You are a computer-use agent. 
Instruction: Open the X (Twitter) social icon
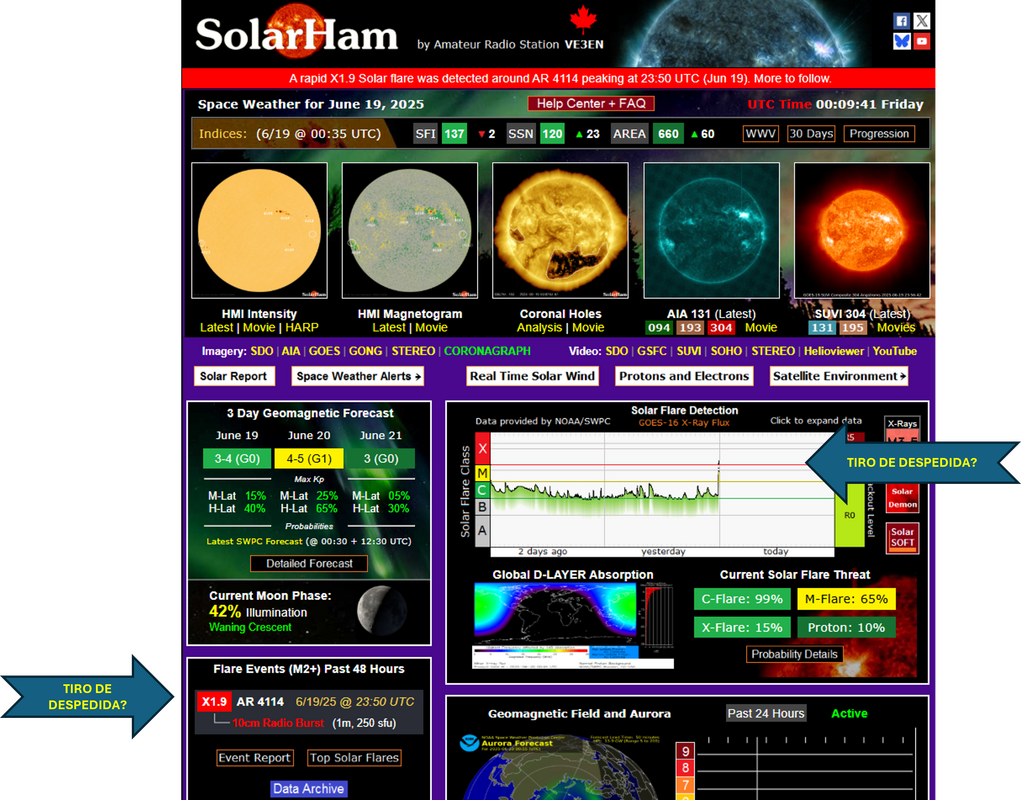click(x=921, y=21)
